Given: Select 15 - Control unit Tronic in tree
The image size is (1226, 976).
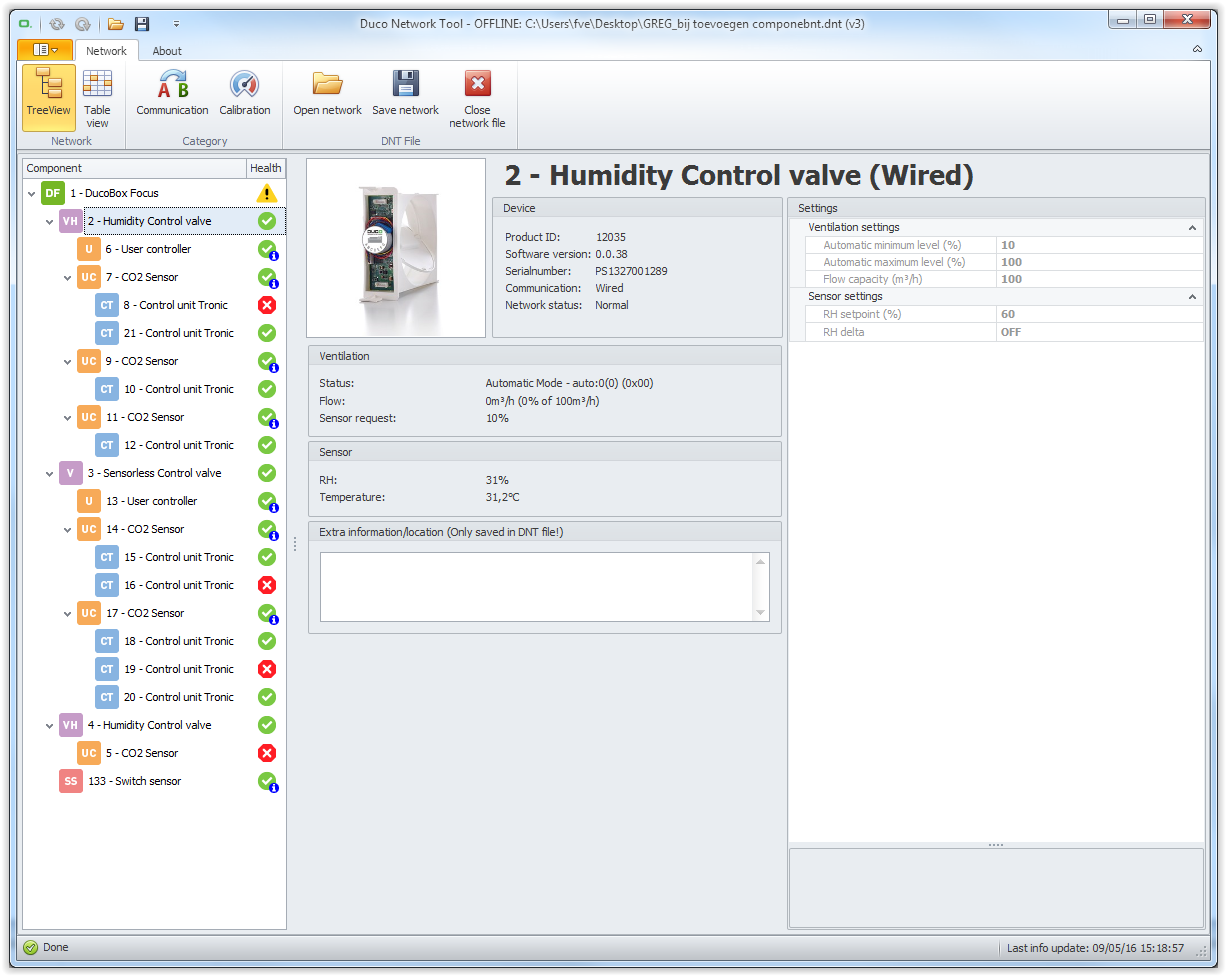Looking at the screenshot, I should point(179,557).
